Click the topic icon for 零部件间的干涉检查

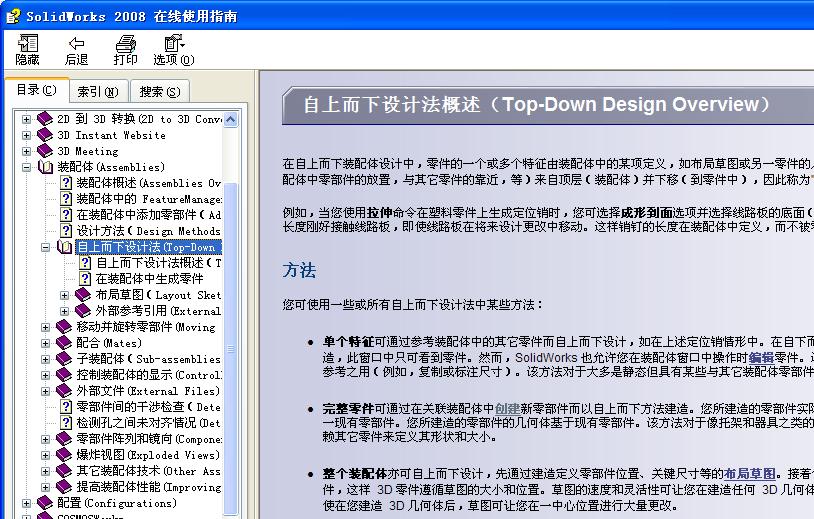[66, 407]
